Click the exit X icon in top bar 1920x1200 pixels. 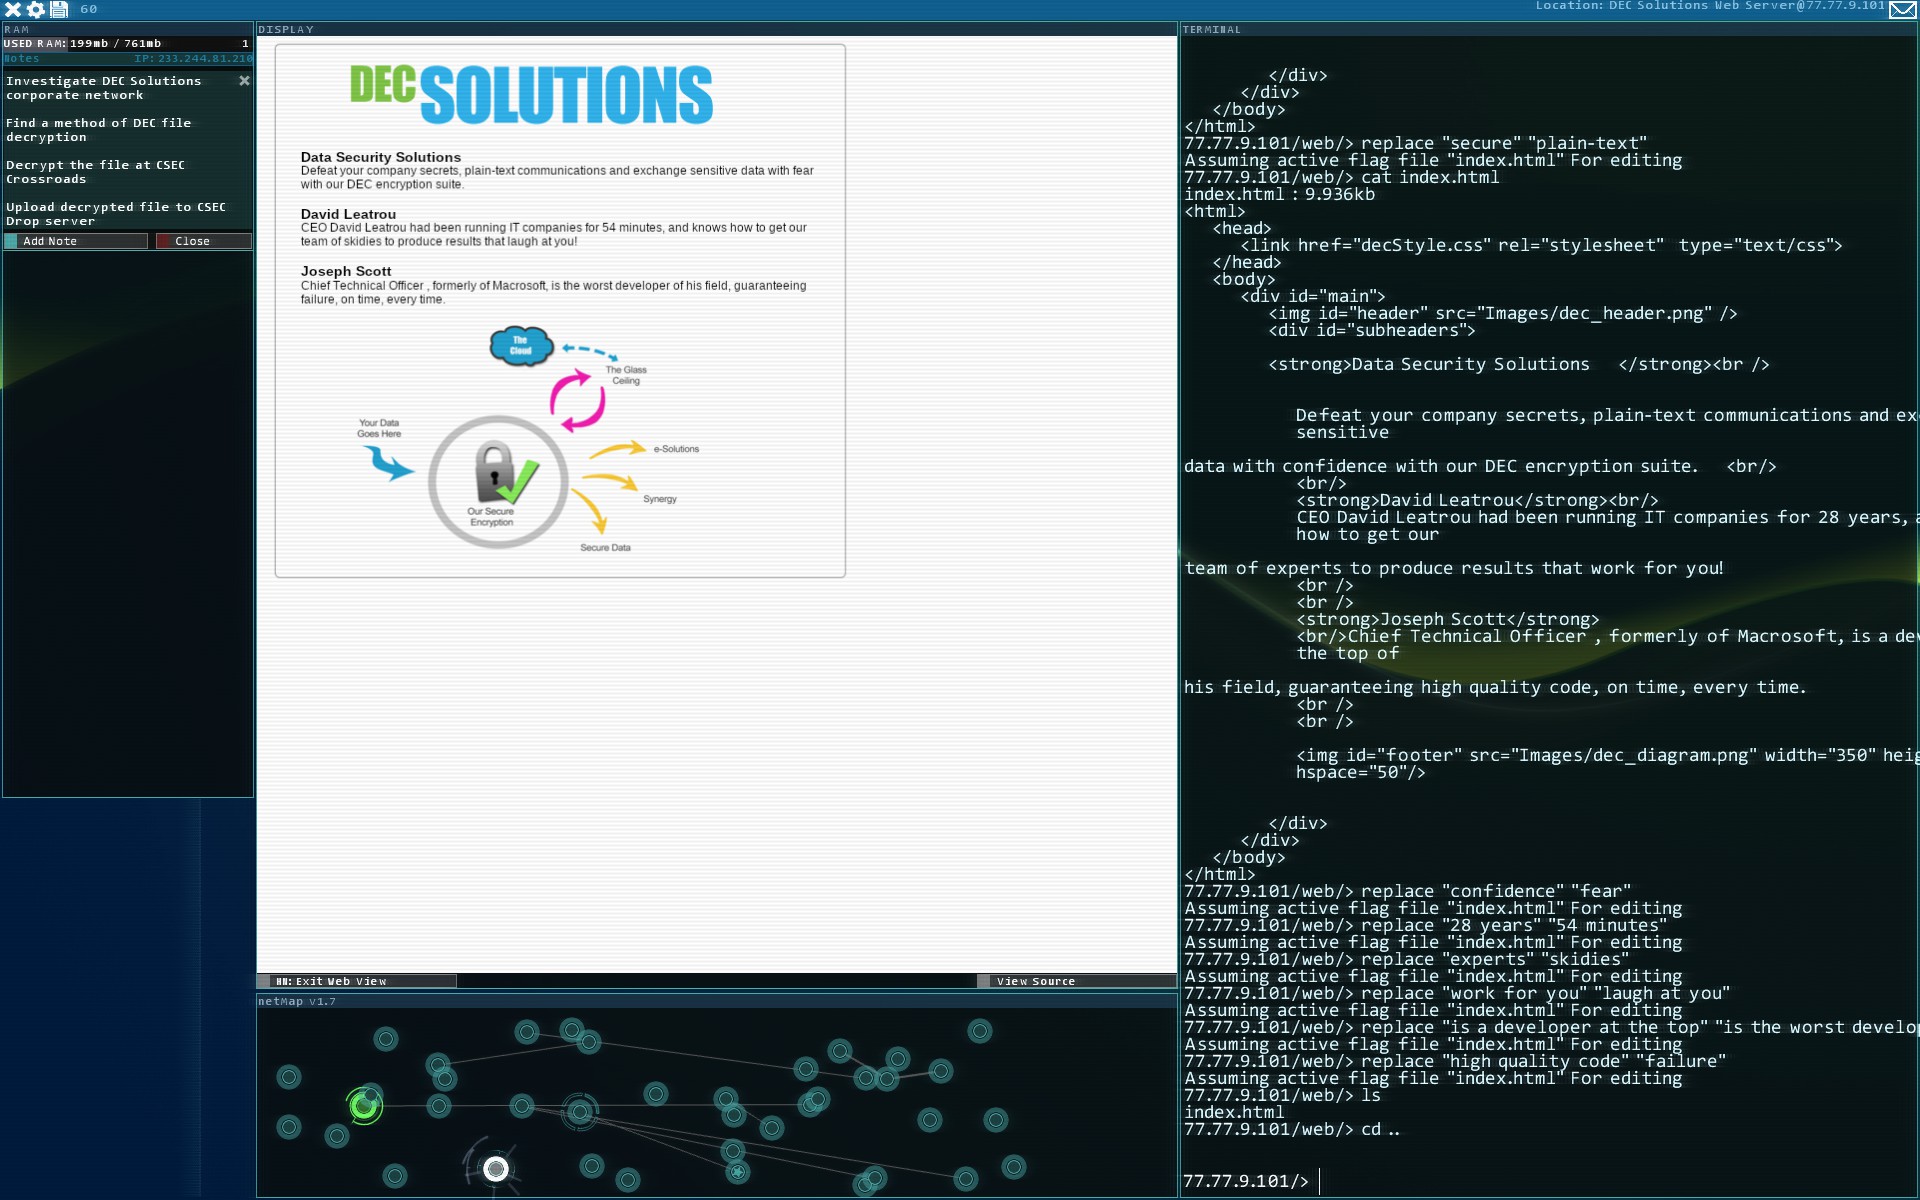tap(13, 9)
